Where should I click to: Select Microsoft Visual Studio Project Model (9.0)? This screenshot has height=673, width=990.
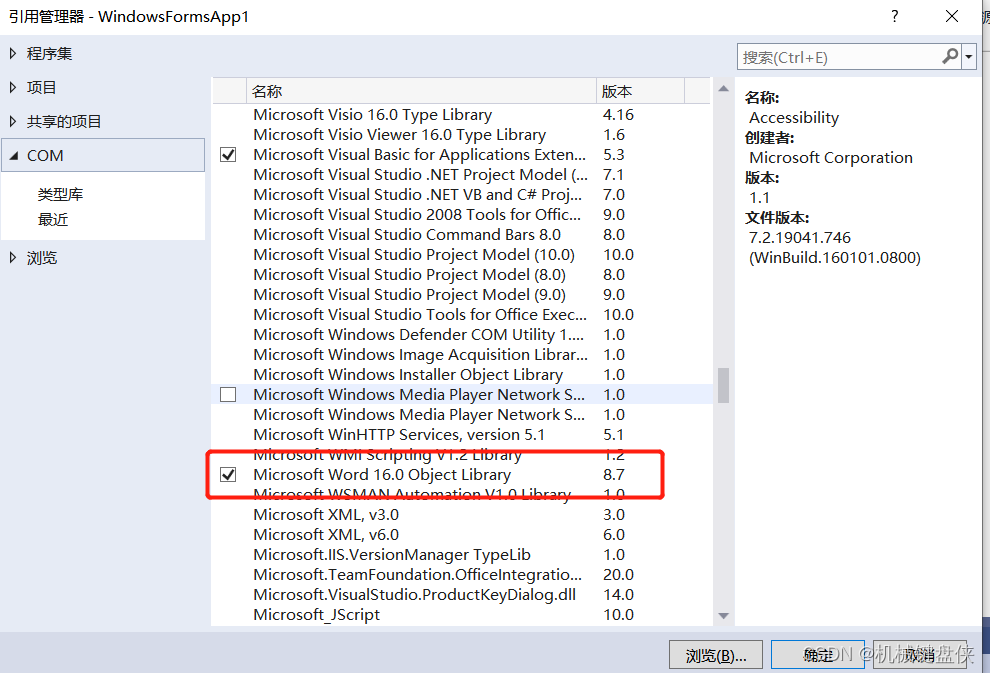tap(462, 295)
